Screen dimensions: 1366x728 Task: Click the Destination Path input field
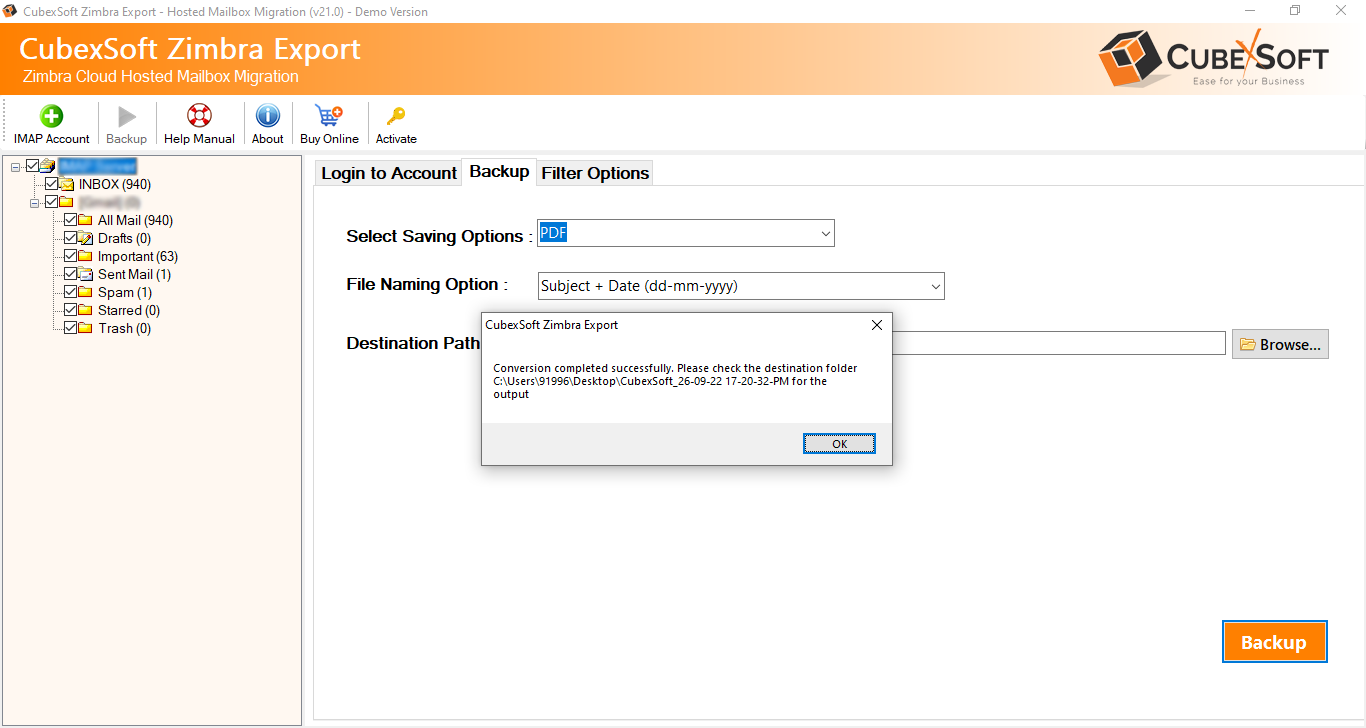click(x=1058, y=343)
